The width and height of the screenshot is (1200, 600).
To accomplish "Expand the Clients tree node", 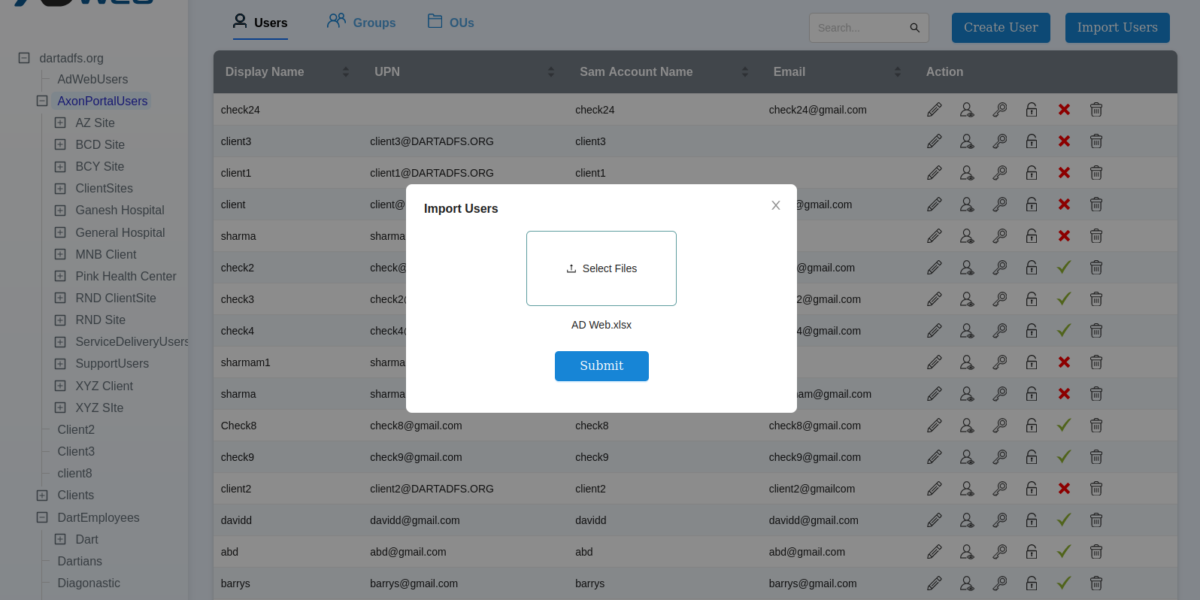I will 42,495.
